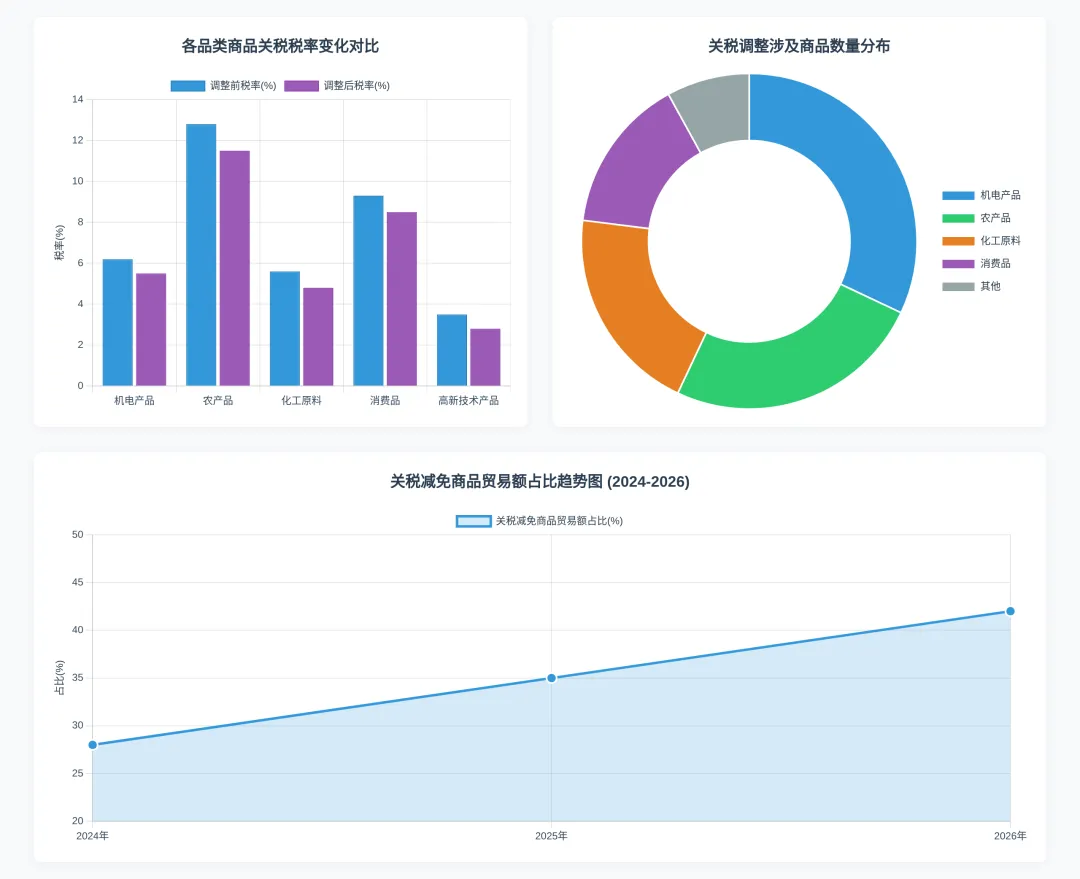Click the blue pre-adjustment bar for 农产品

tap(201, 255)
